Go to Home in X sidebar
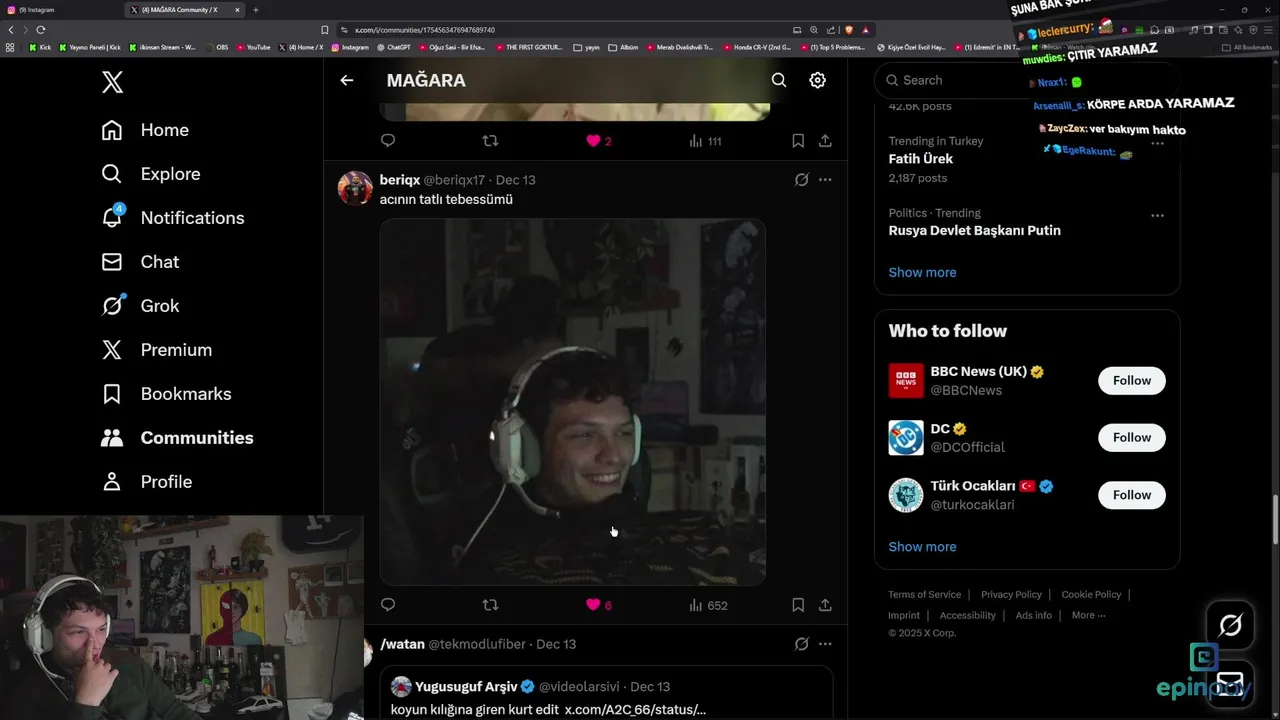Viewport: 1280px width, 720px height. pyautogui.click(x=145, y=130)
